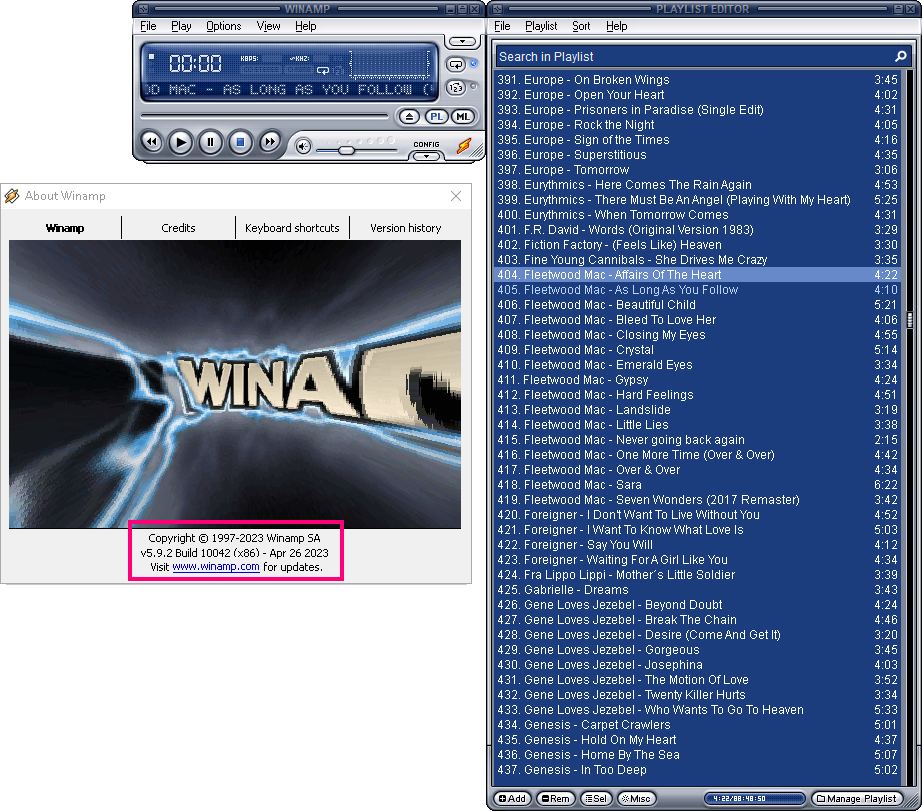Toggle Shuffle with the 123 button
The image size is (922, 811).
(456, 88)
